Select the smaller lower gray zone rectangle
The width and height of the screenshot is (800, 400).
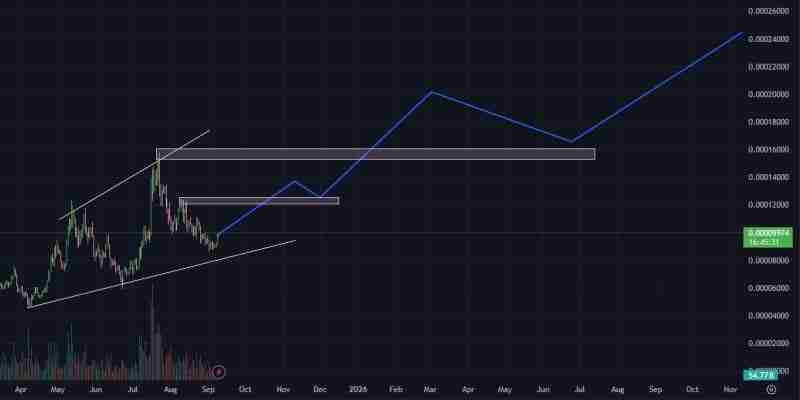click(x=259, y=201)
